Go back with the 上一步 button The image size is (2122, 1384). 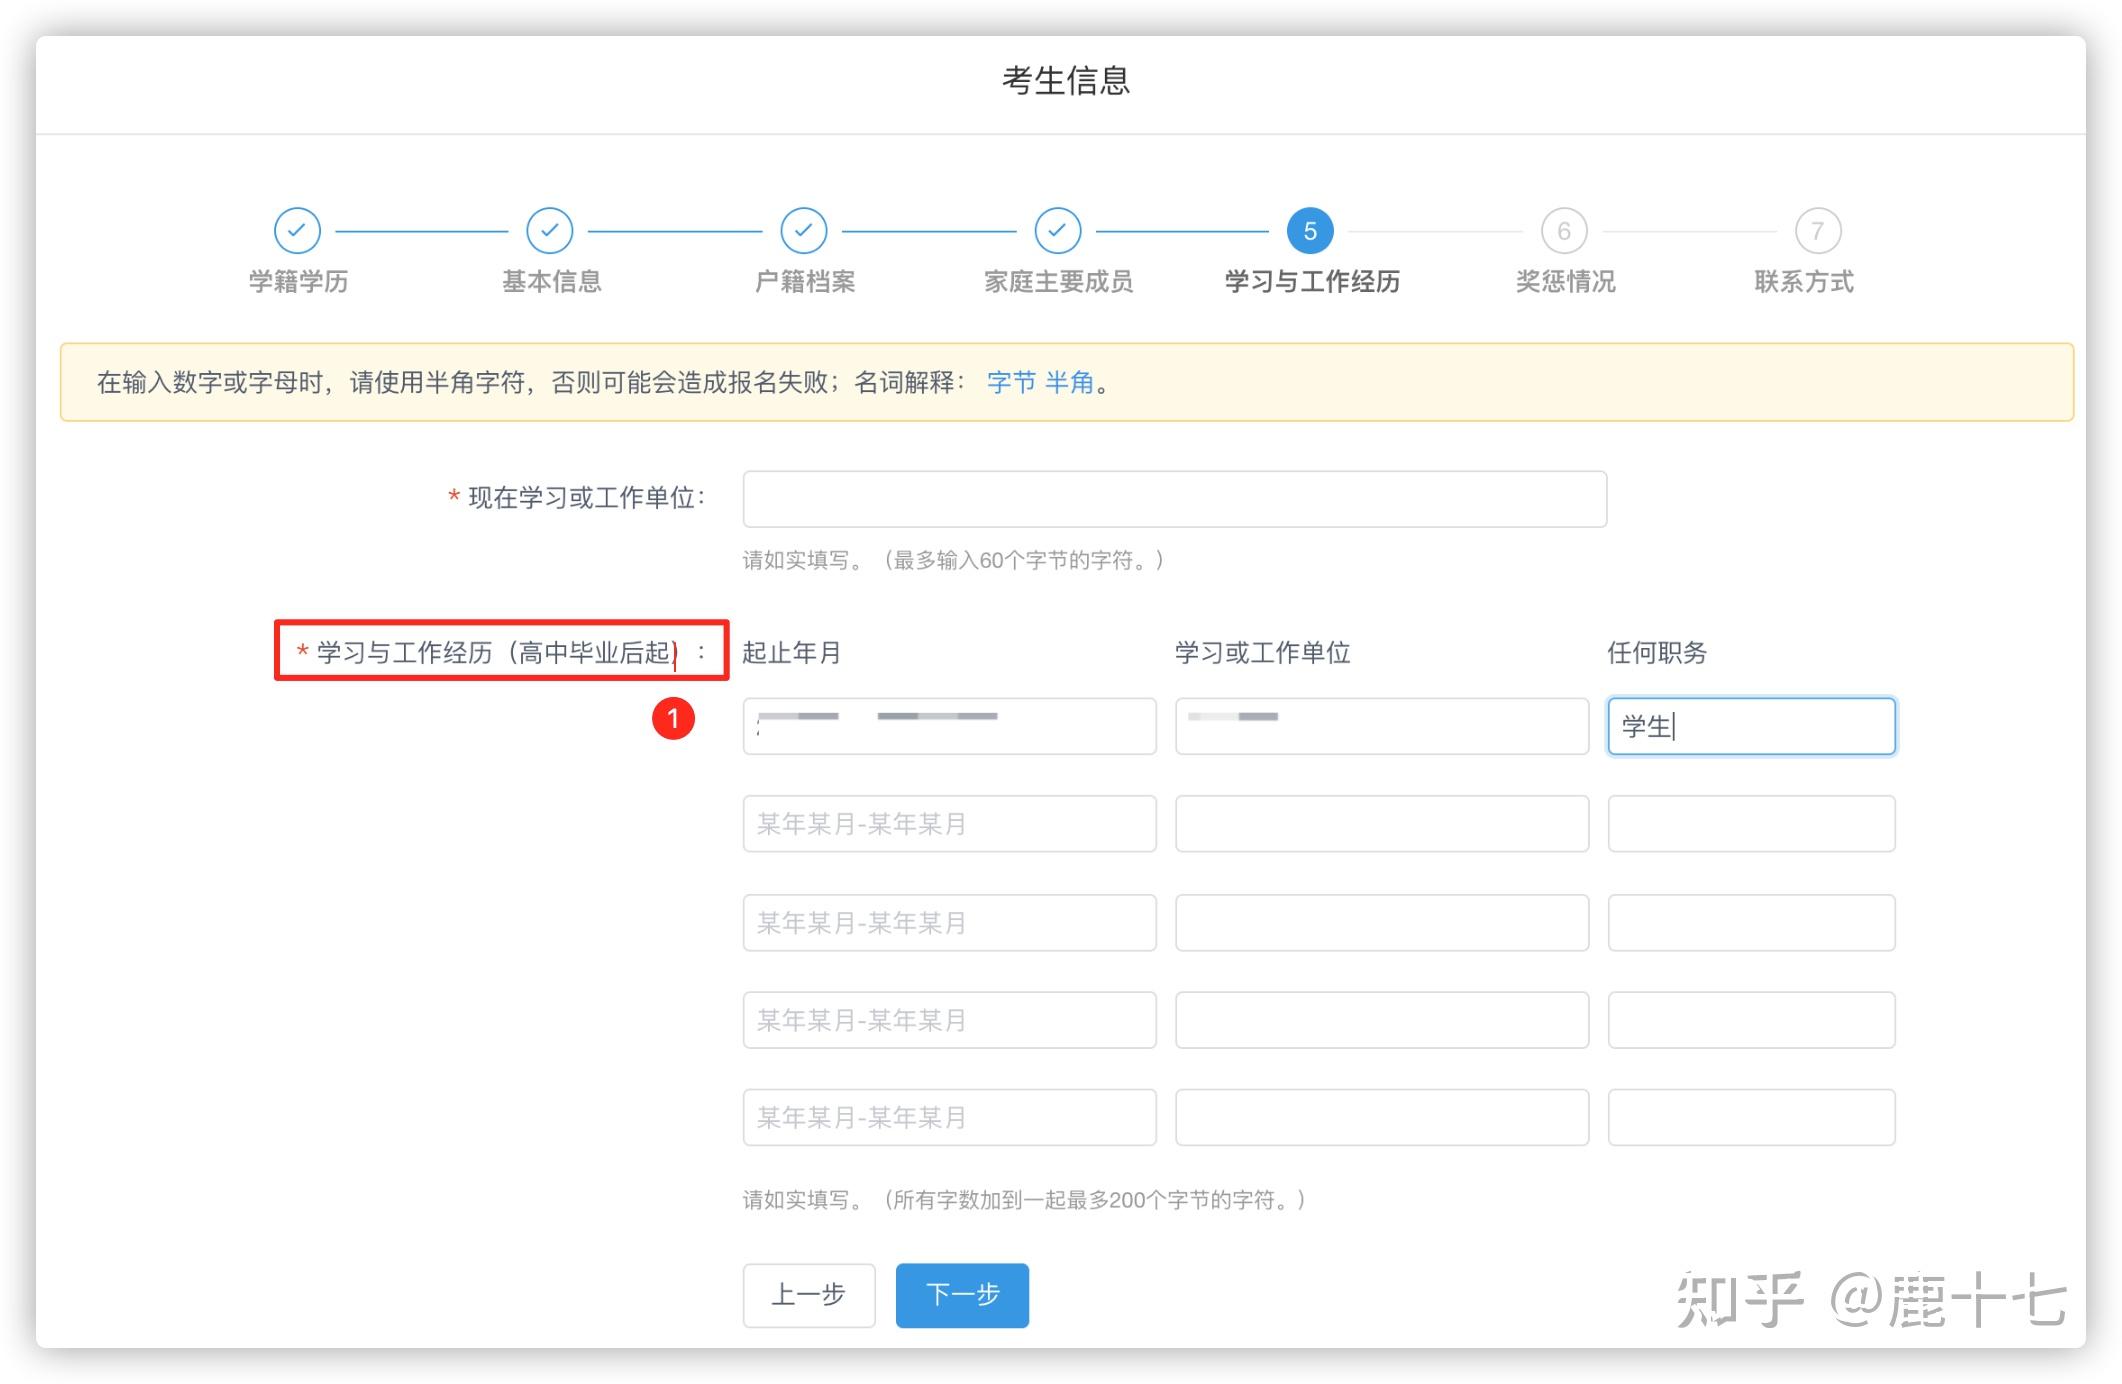pos(809,1295)
